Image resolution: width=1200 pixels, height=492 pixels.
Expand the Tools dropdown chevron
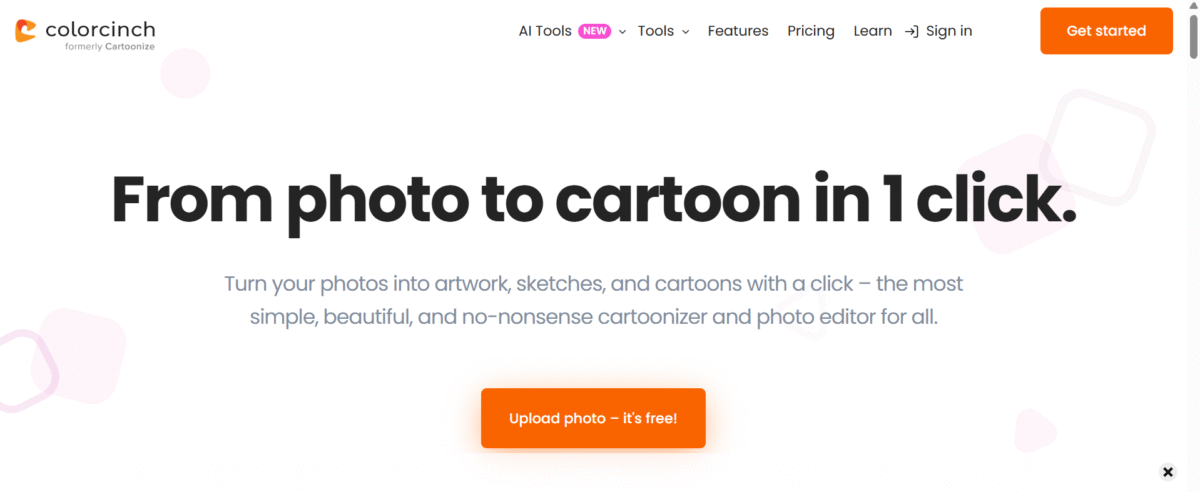tap(686, 32)
